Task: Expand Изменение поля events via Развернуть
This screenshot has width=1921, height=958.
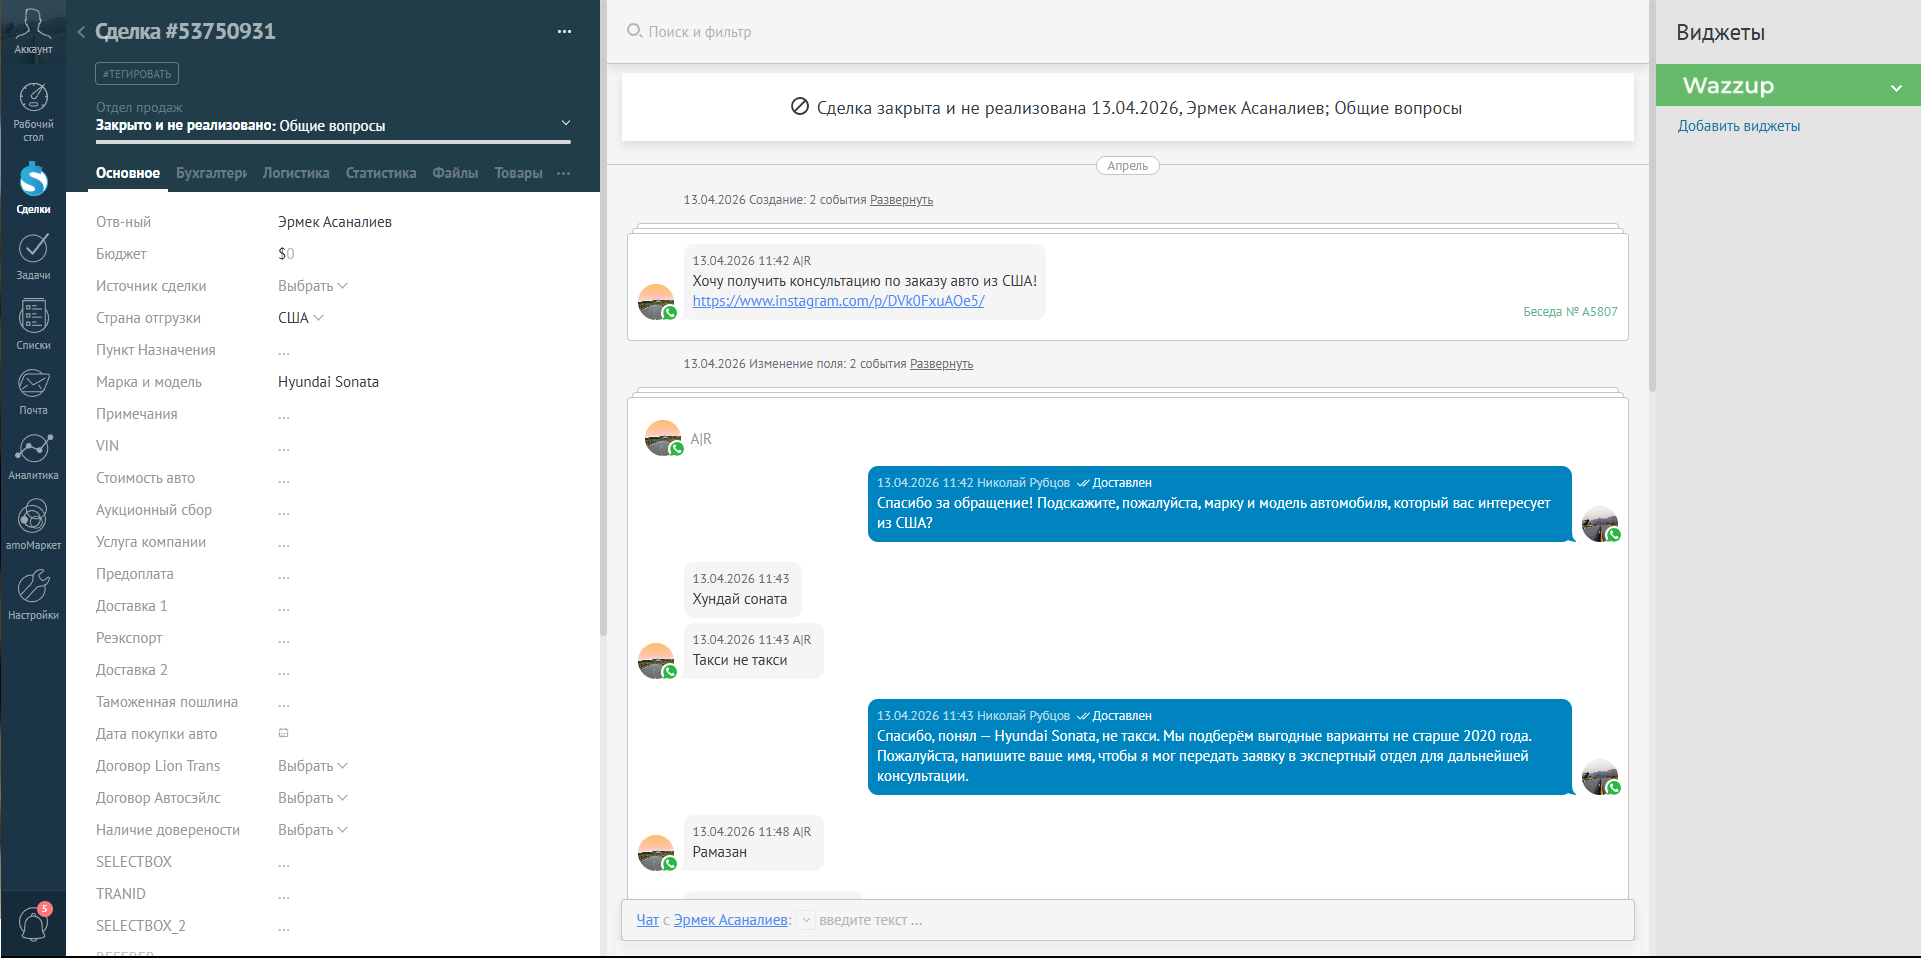Action: (x=941, y=364)
